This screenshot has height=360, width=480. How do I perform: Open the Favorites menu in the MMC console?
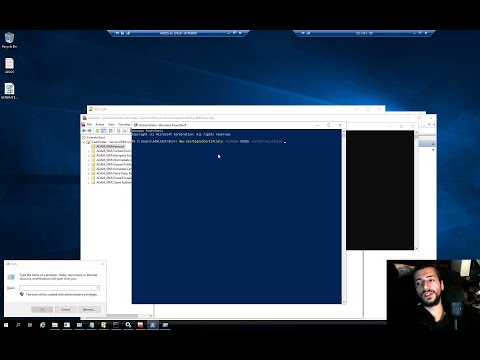124,124
